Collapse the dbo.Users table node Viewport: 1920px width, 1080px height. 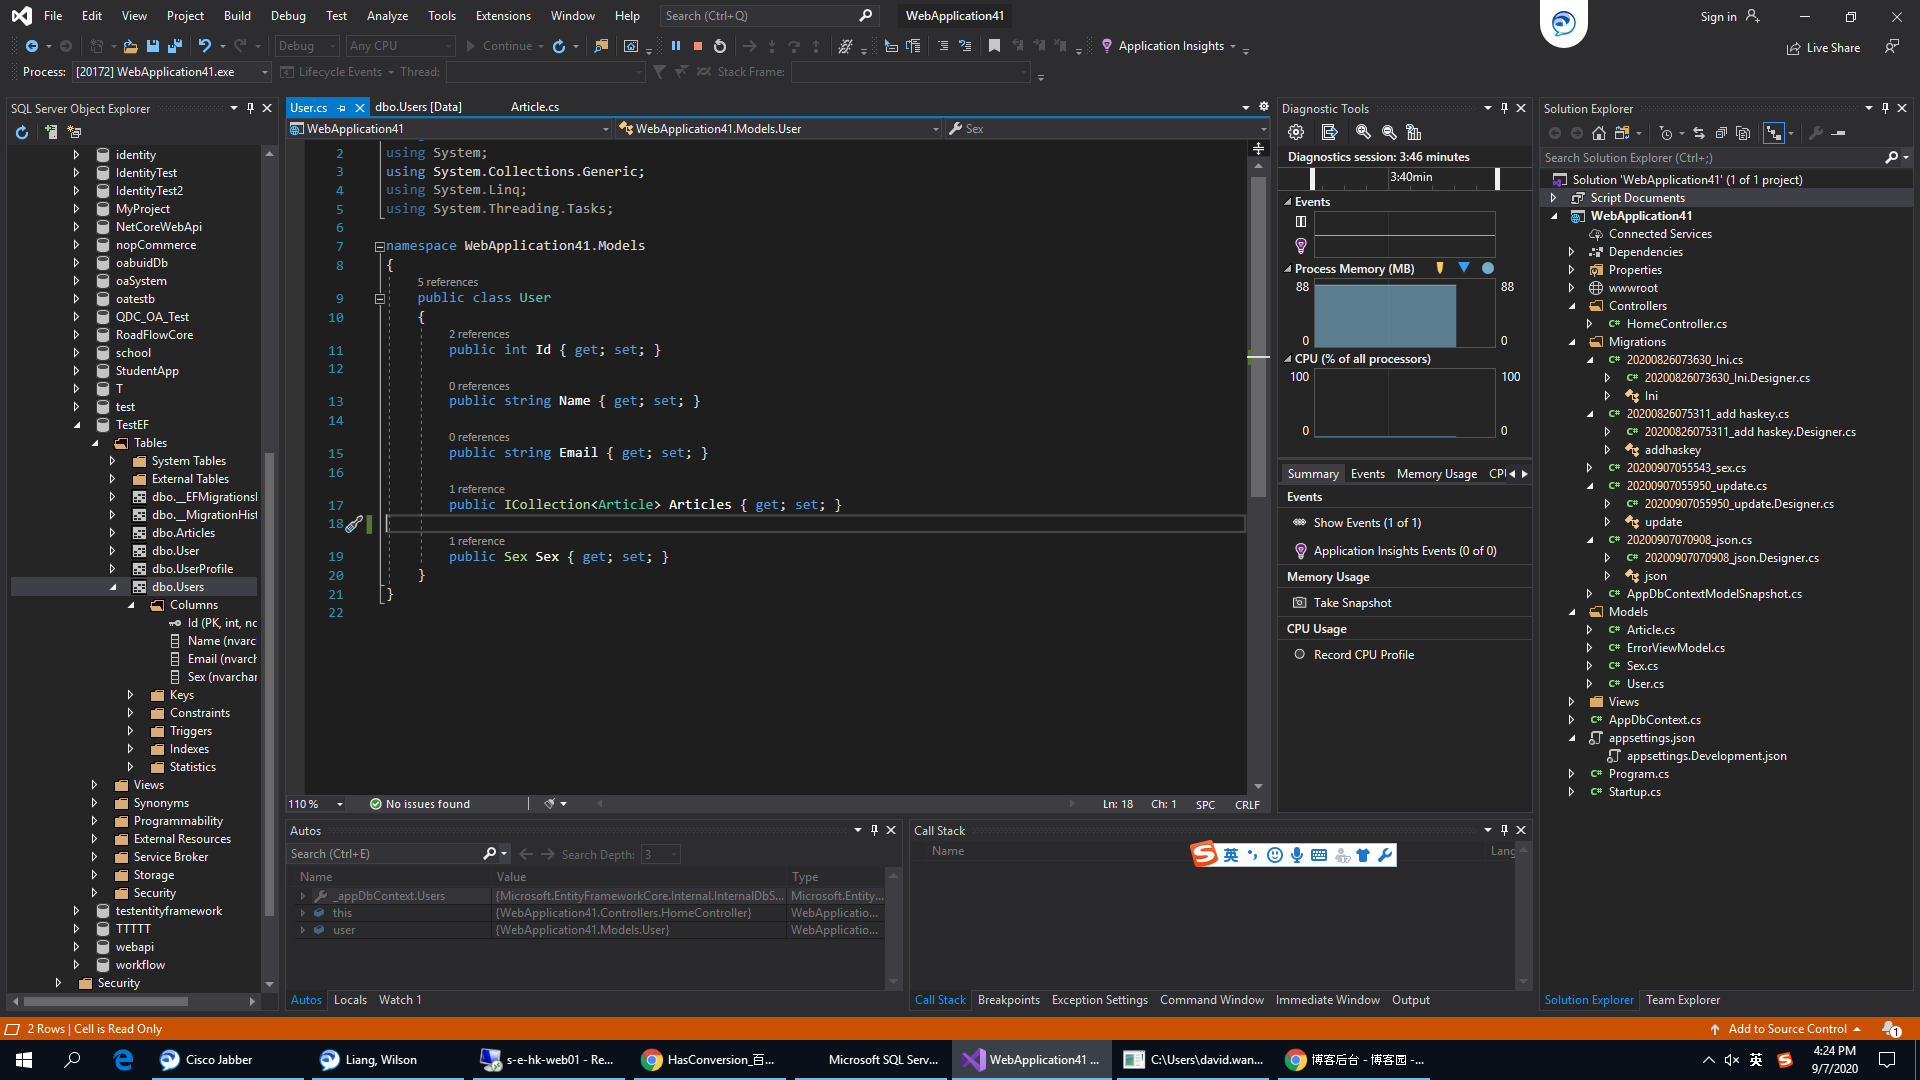pyautogui.click(x=113, y=587)
